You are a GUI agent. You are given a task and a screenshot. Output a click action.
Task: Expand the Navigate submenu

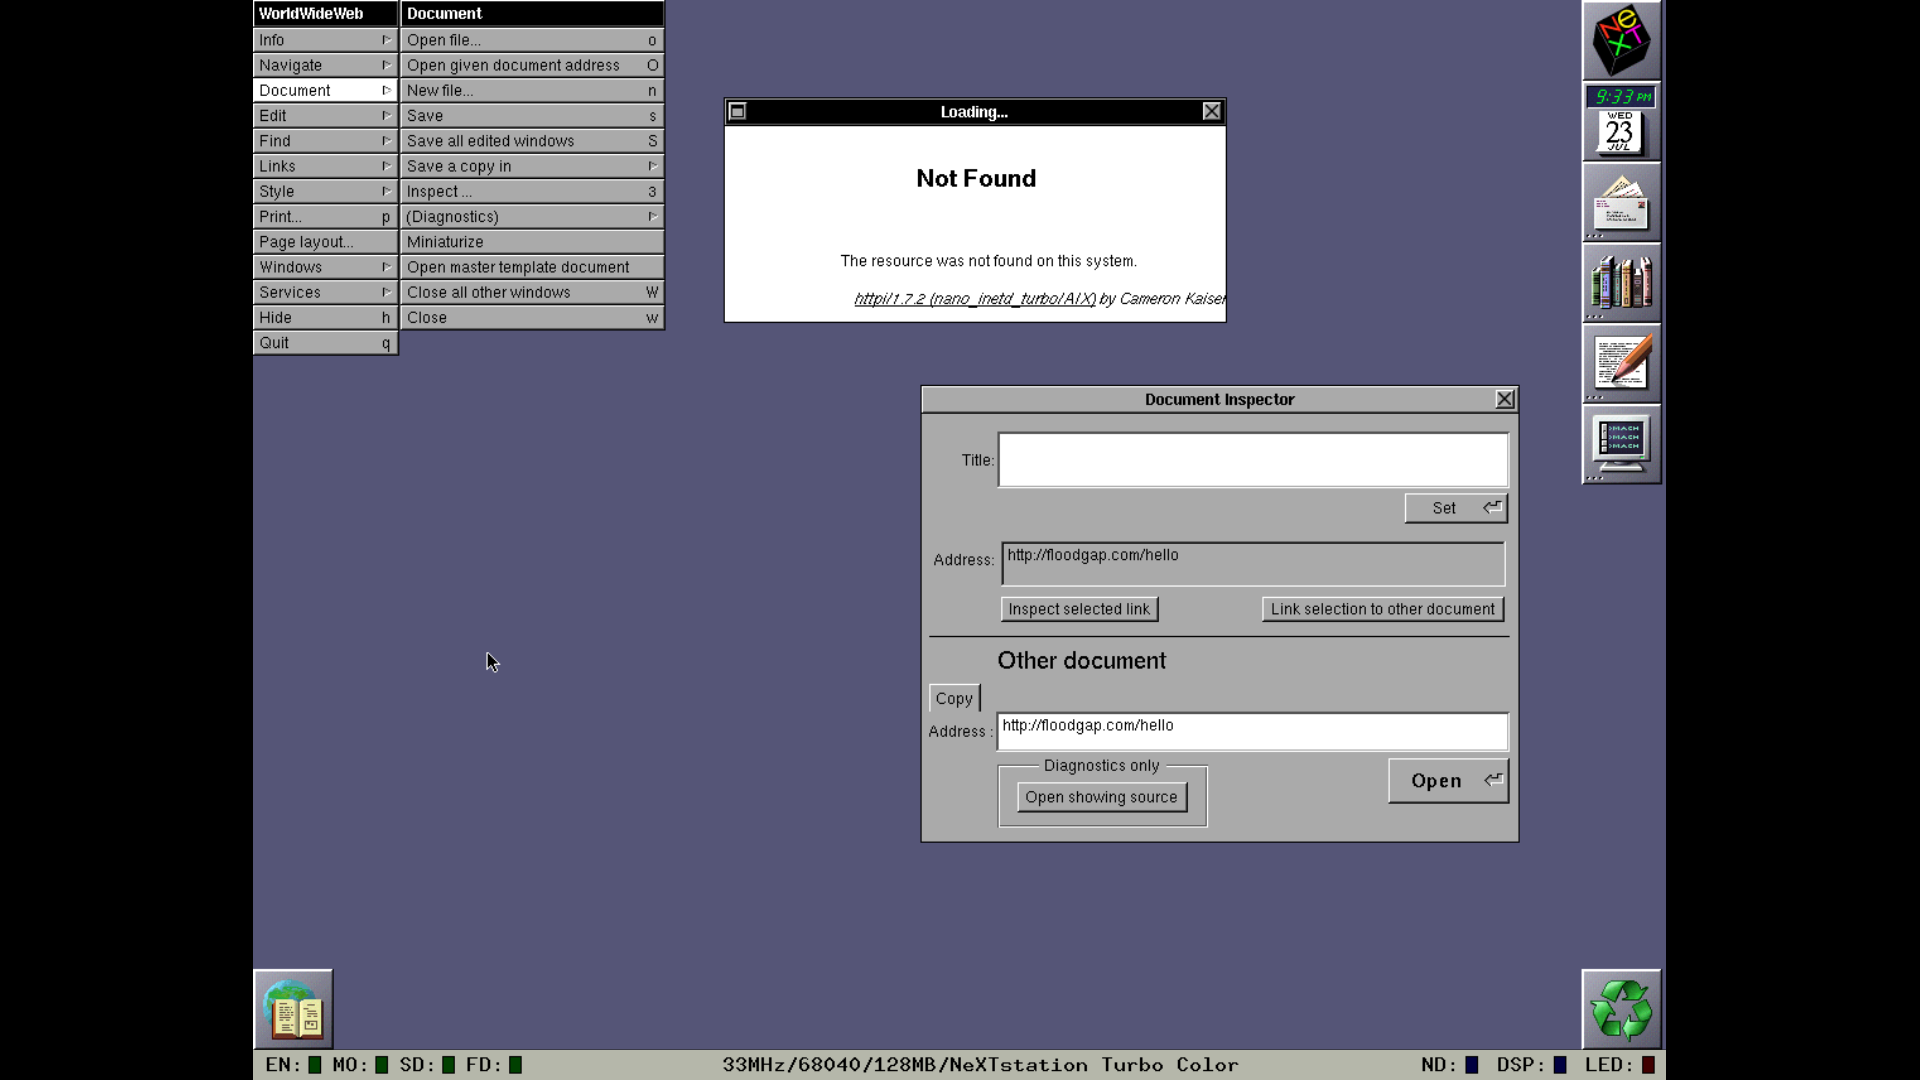325,65
